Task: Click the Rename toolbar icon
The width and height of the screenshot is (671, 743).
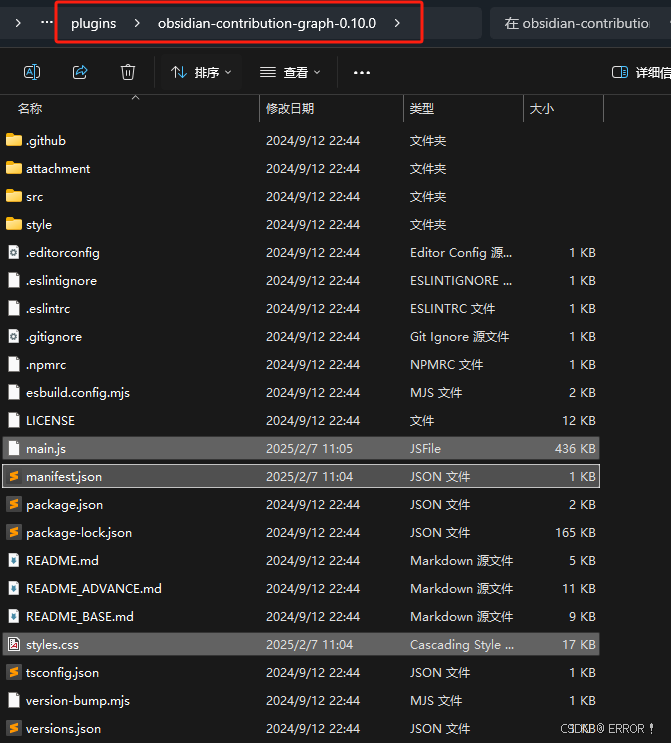Action: [32, 72]
